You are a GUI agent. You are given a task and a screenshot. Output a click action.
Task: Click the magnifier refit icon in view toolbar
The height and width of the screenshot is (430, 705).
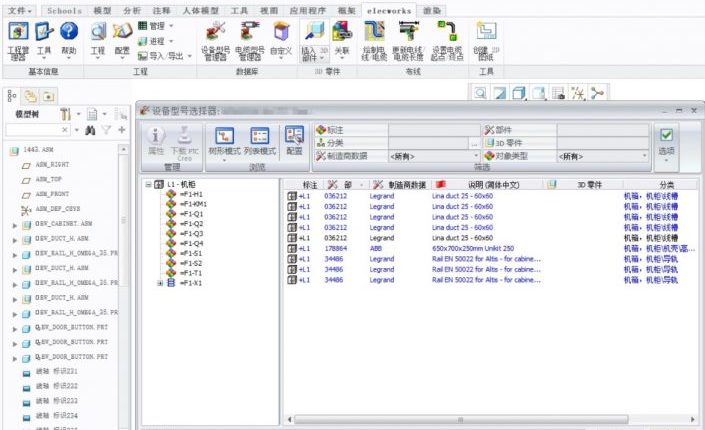coord(480,93)
